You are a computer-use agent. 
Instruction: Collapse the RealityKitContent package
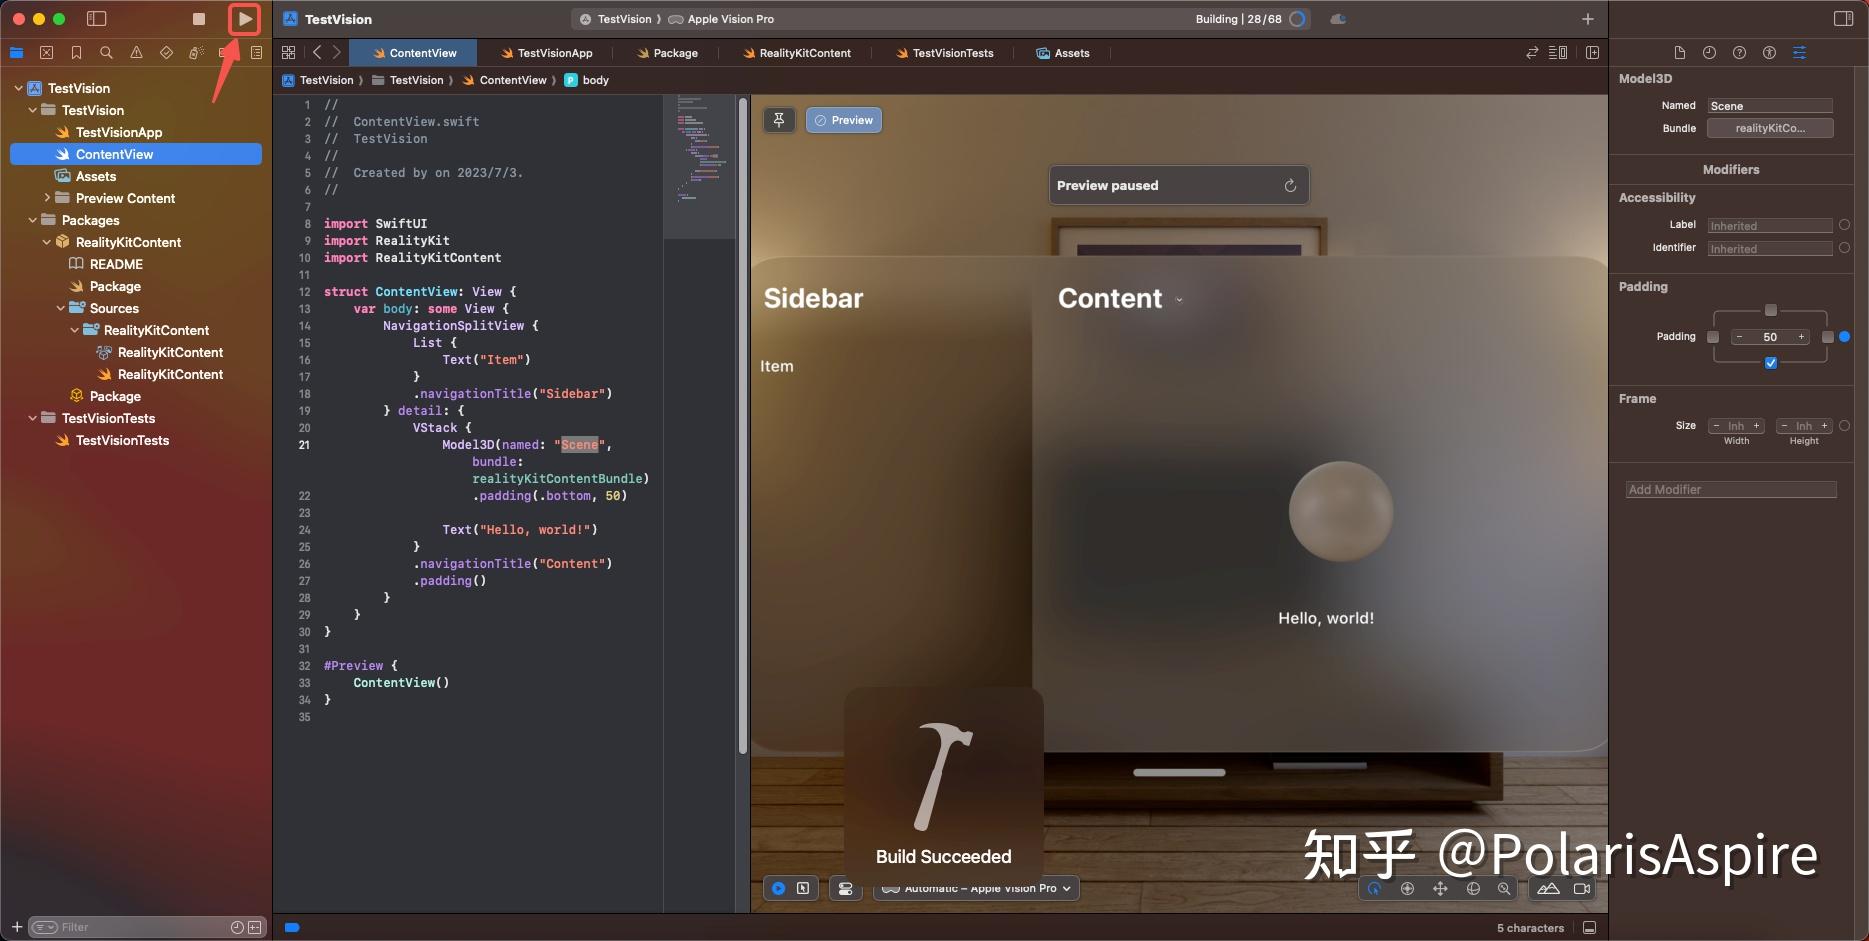pyautogui.click(x=47, y=242)
